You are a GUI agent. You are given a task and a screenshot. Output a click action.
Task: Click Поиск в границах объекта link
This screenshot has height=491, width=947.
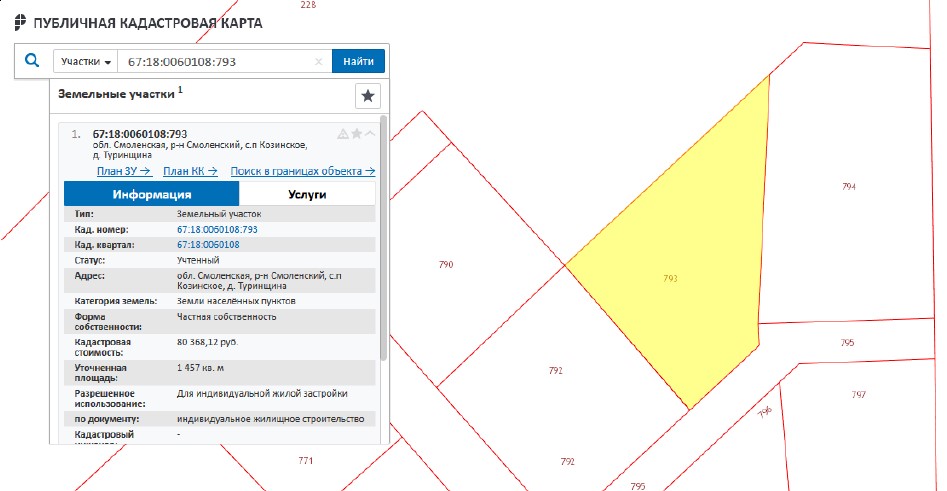pyautogui.click(x=303, y=171)
